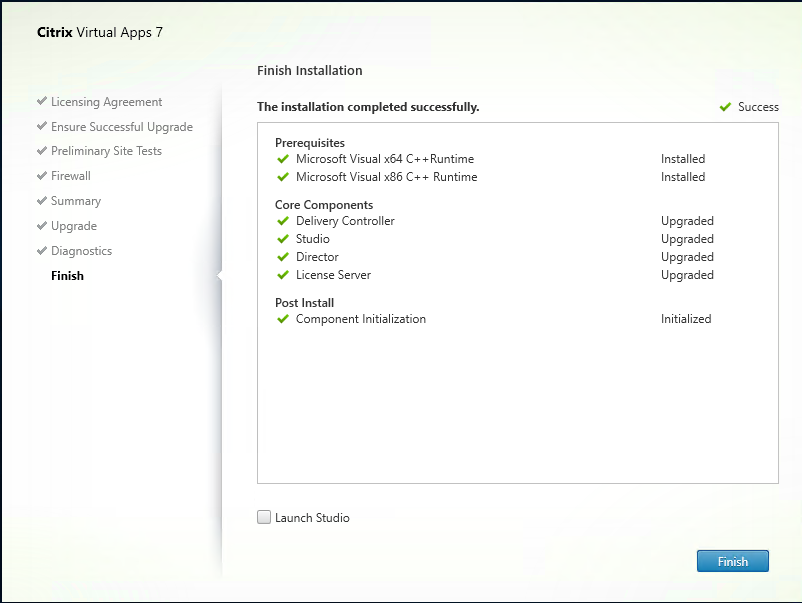Viewport: 802px width, 603px height.
Task: Click the Upgraded status for License Server
Action: pyautogui.click(x=687, y=275)
